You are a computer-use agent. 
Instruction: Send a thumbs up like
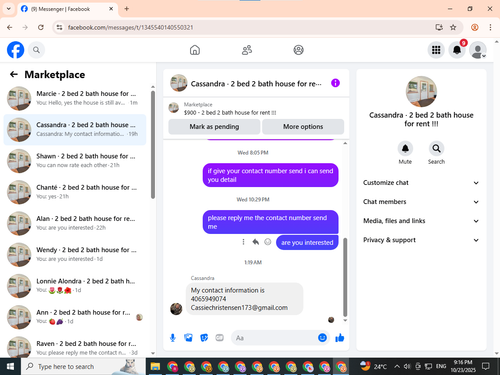[340, 338]
